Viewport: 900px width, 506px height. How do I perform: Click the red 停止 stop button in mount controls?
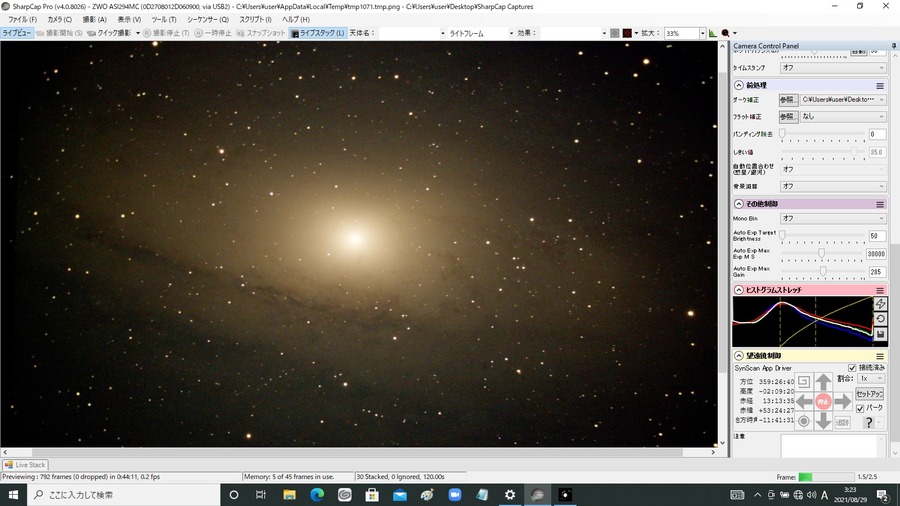pos(823,402)
